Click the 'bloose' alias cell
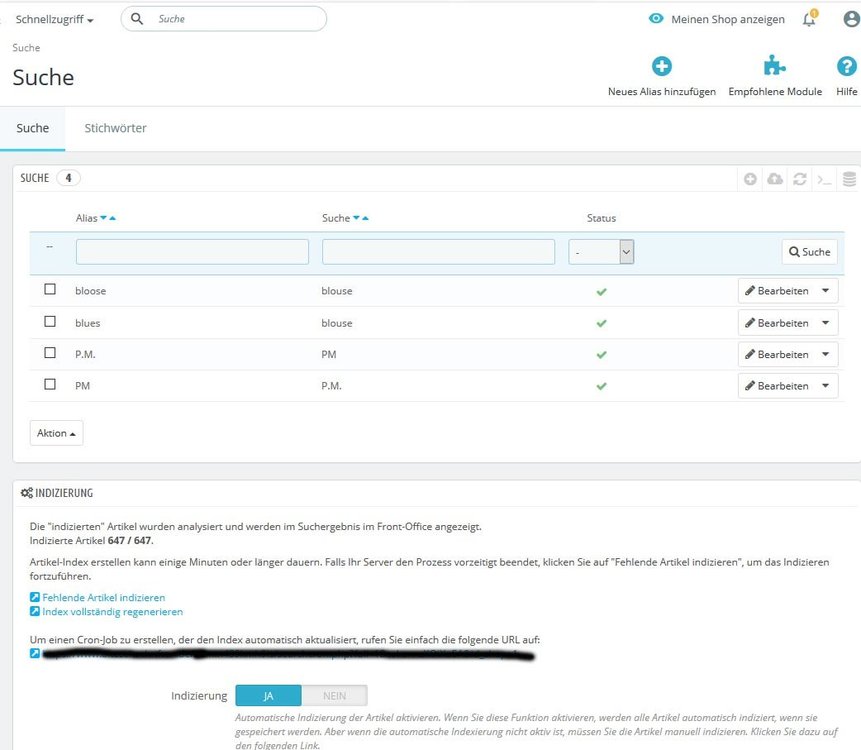 pyautogui.click(x=91, y=291)
